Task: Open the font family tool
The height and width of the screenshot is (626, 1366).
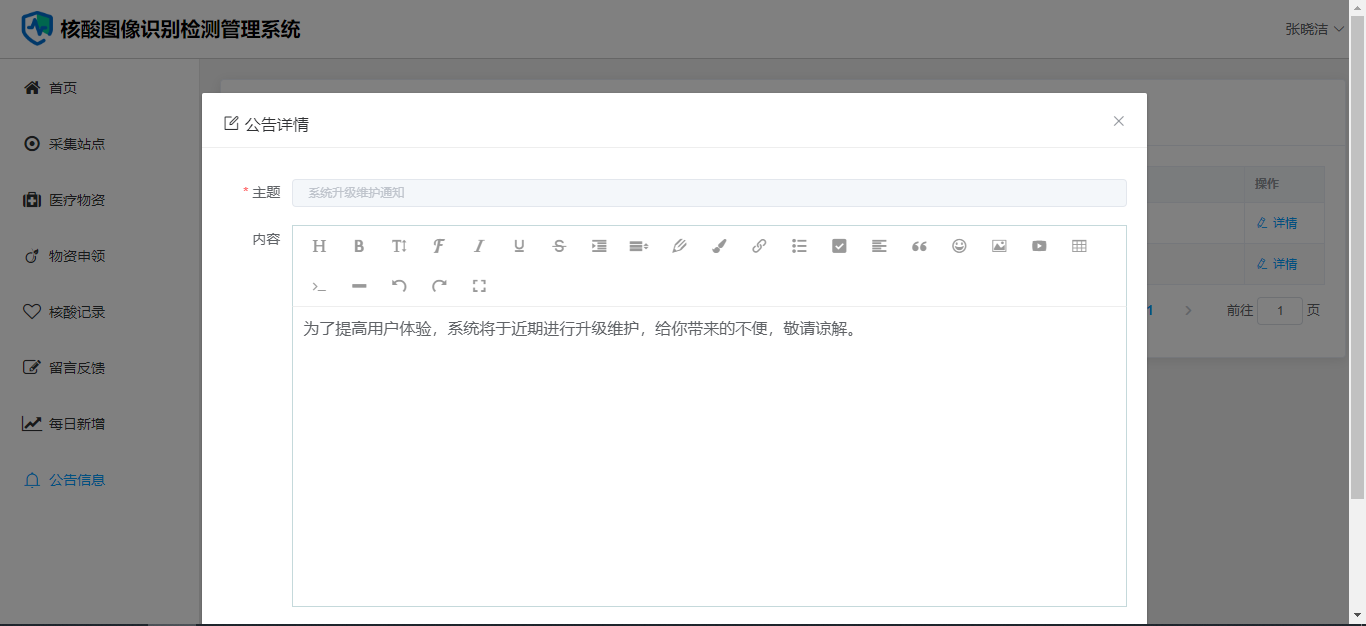Action: tap(439, 246)
